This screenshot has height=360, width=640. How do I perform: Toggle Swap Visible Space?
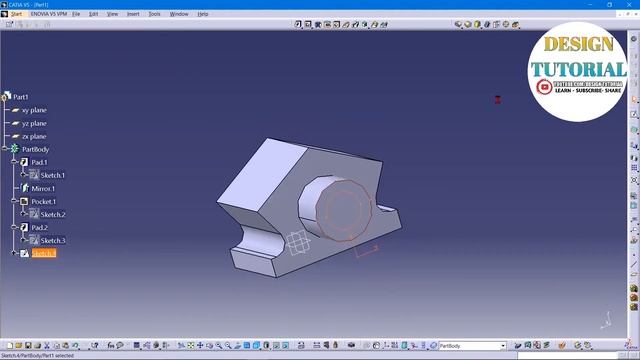pyautogui.click(x=285, y=345)
